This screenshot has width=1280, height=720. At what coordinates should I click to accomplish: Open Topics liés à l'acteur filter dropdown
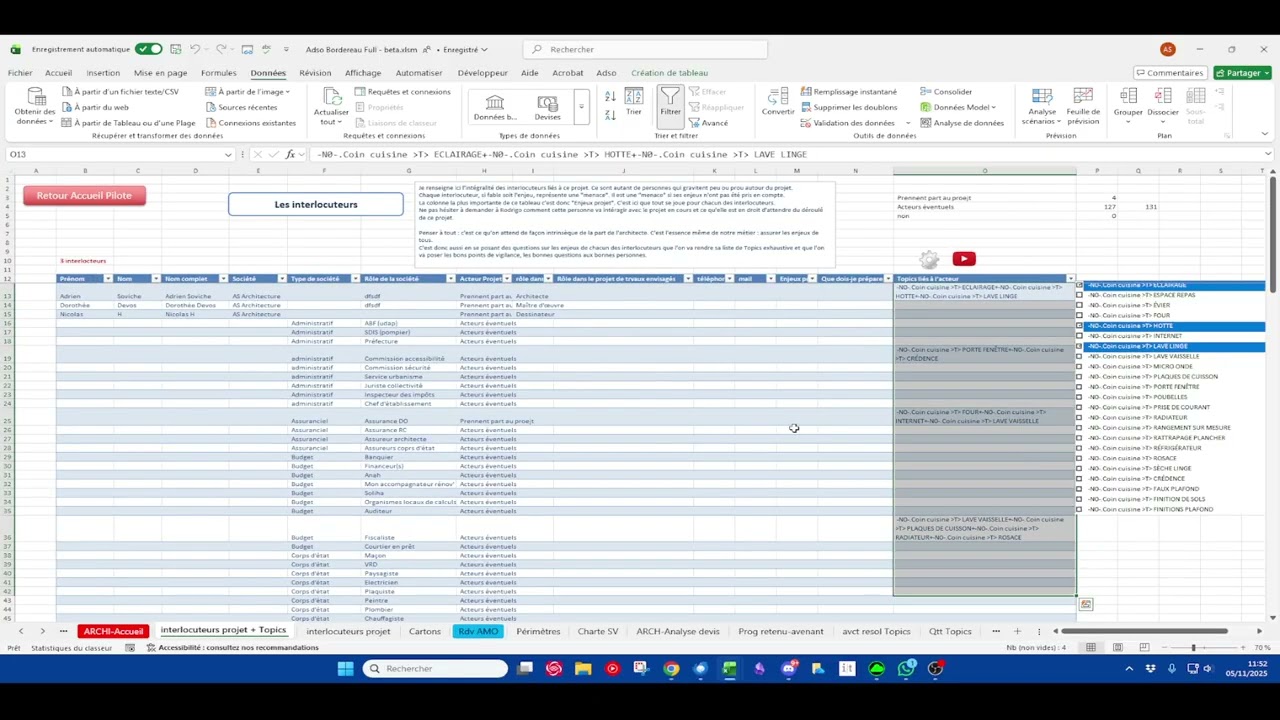pyautogui.click(x=1071, y=279)
